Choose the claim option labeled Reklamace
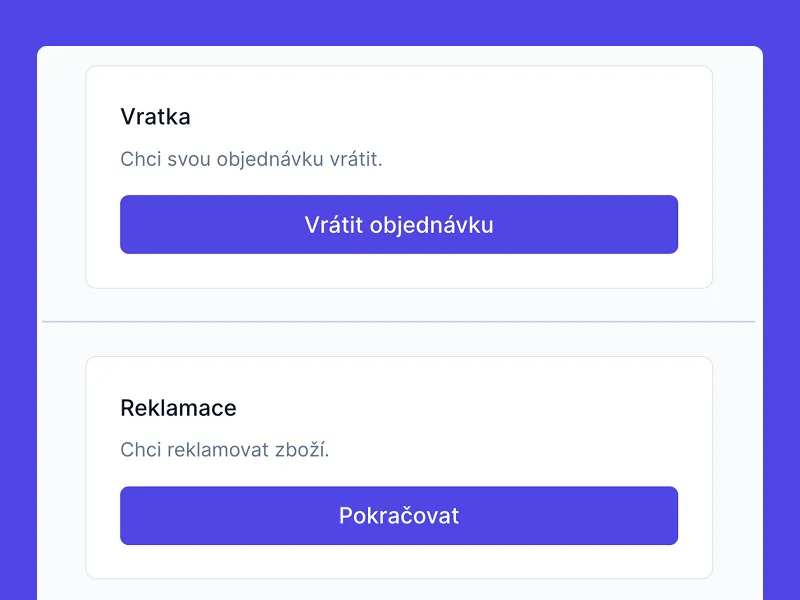Screen dimensions: 800x600 click(x=178, y=408)
